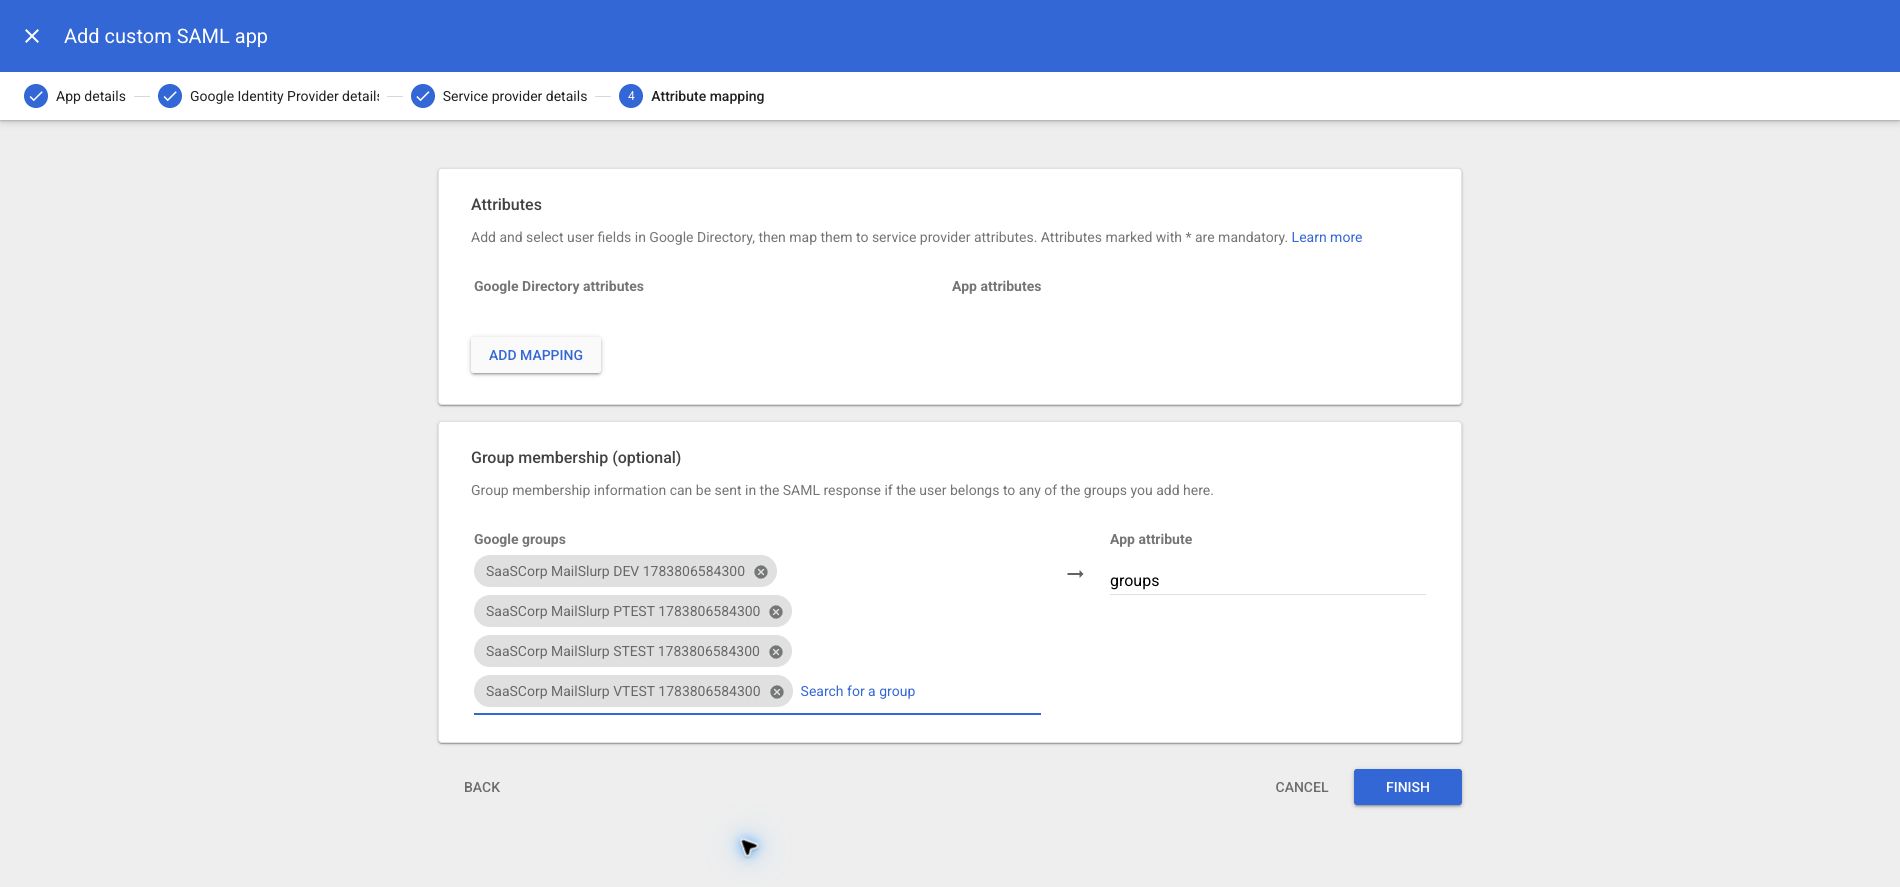Viewport: 1900px width, 887px height.
Task: Click the App attribute label
Action: coord(1151,539)
